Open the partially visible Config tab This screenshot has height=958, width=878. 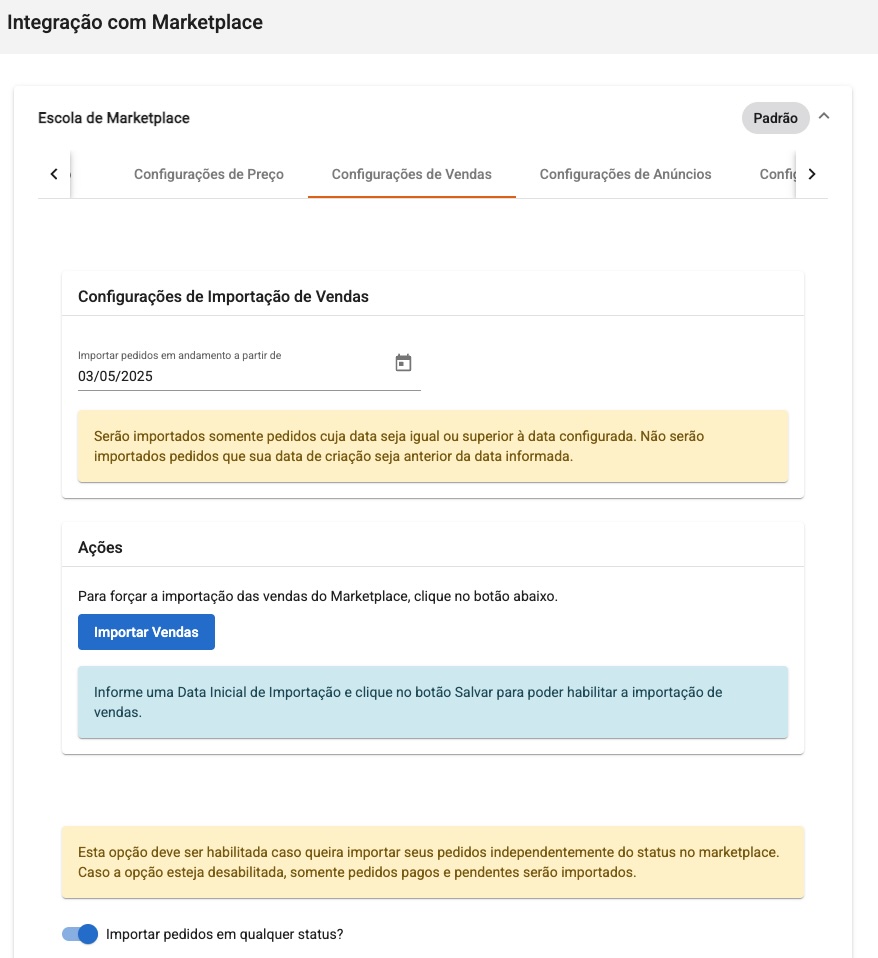click(x=777, y=174)
